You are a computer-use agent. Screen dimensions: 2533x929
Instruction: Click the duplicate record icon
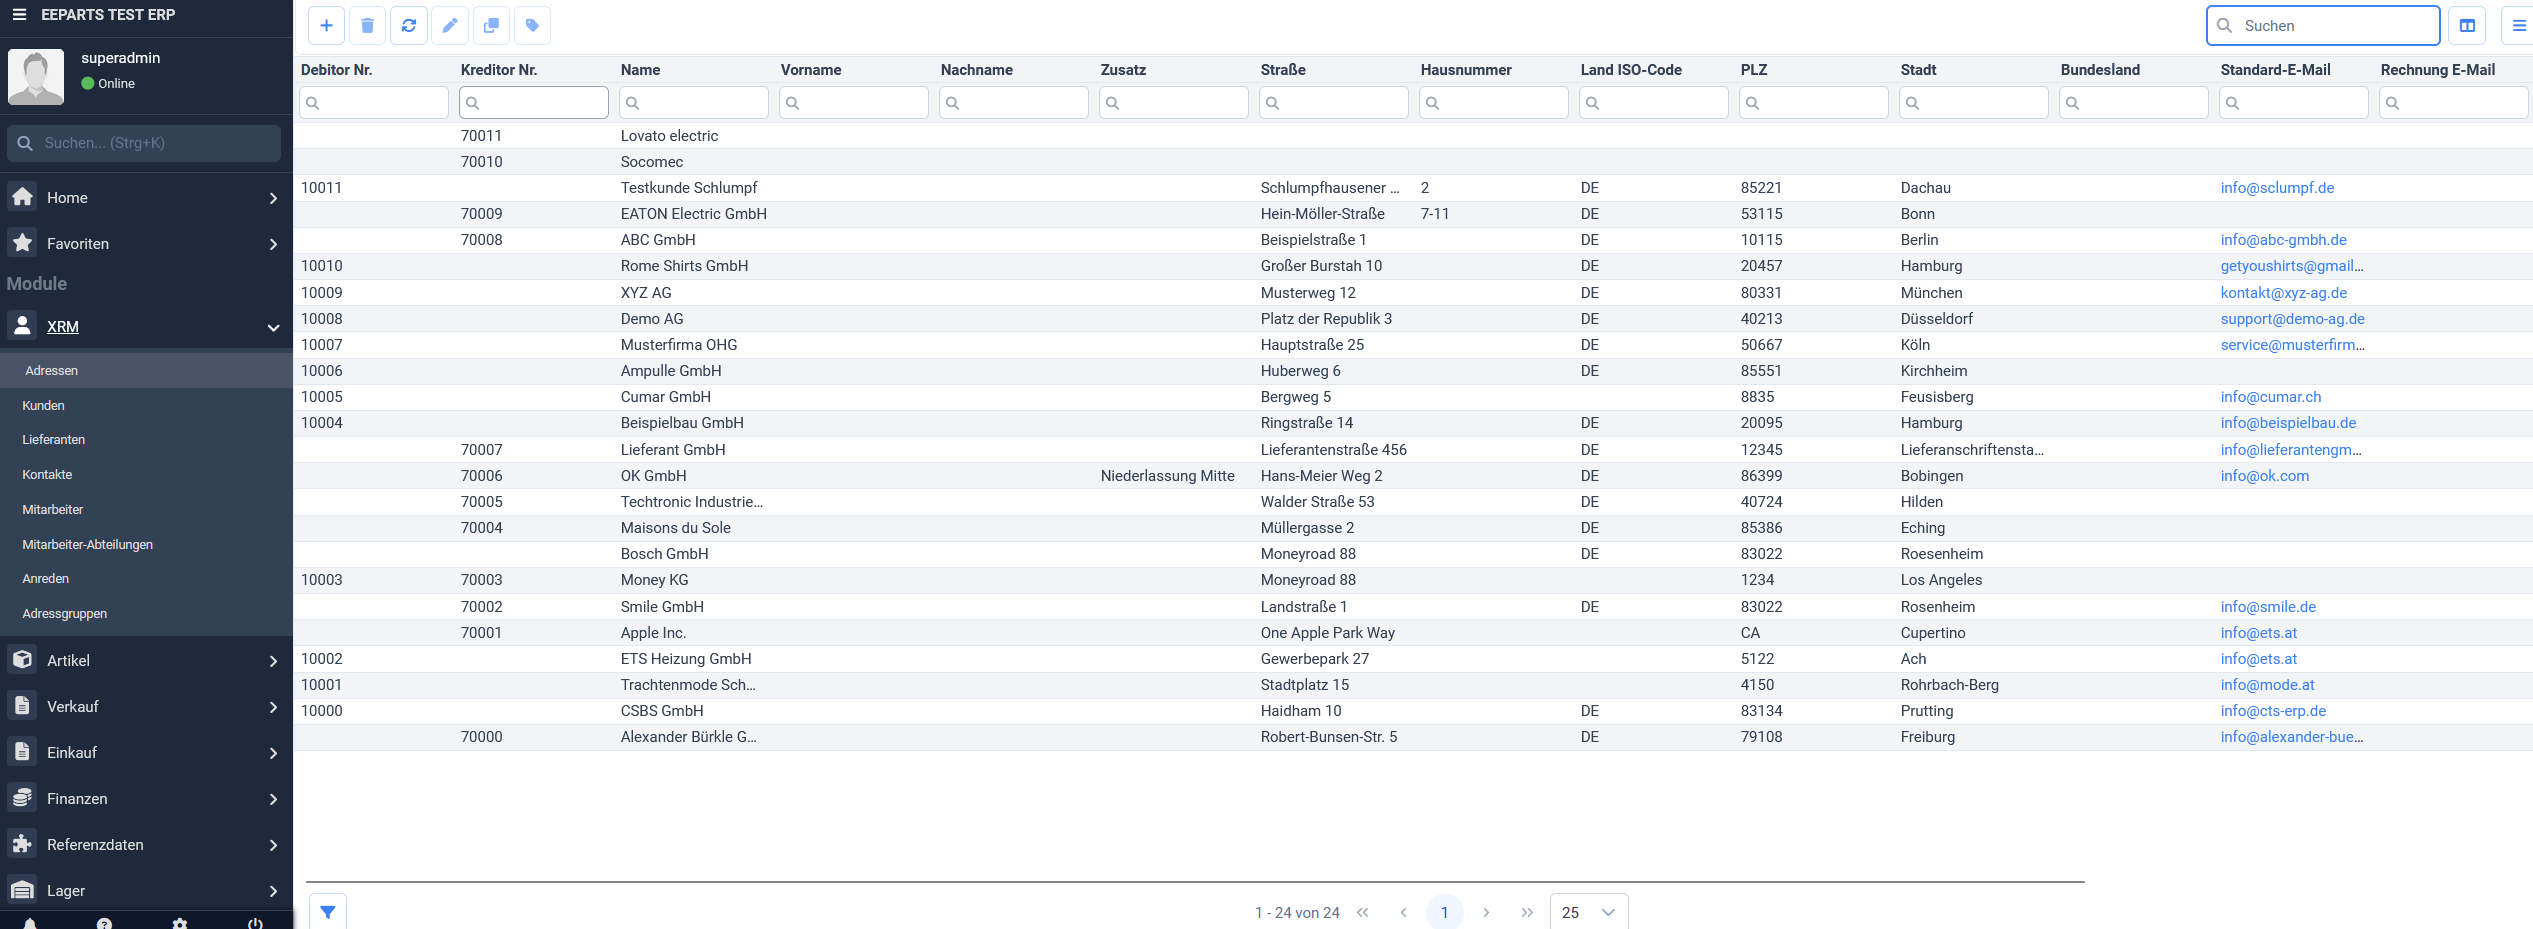491,26
